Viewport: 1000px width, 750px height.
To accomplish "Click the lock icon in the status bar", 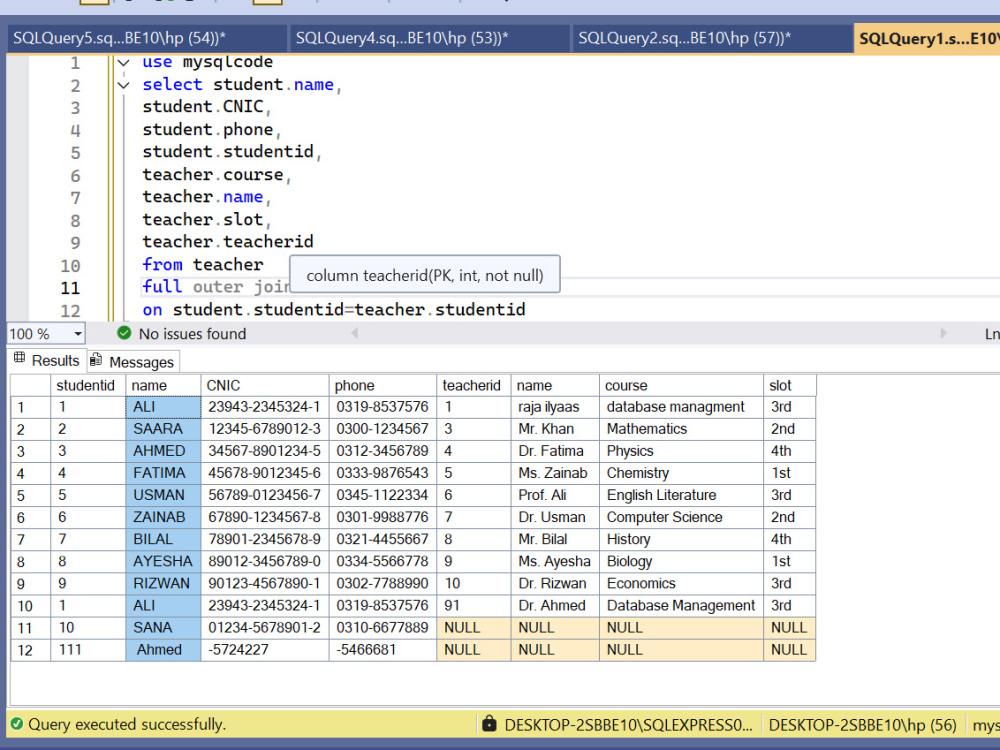I will tap(489, 724).
